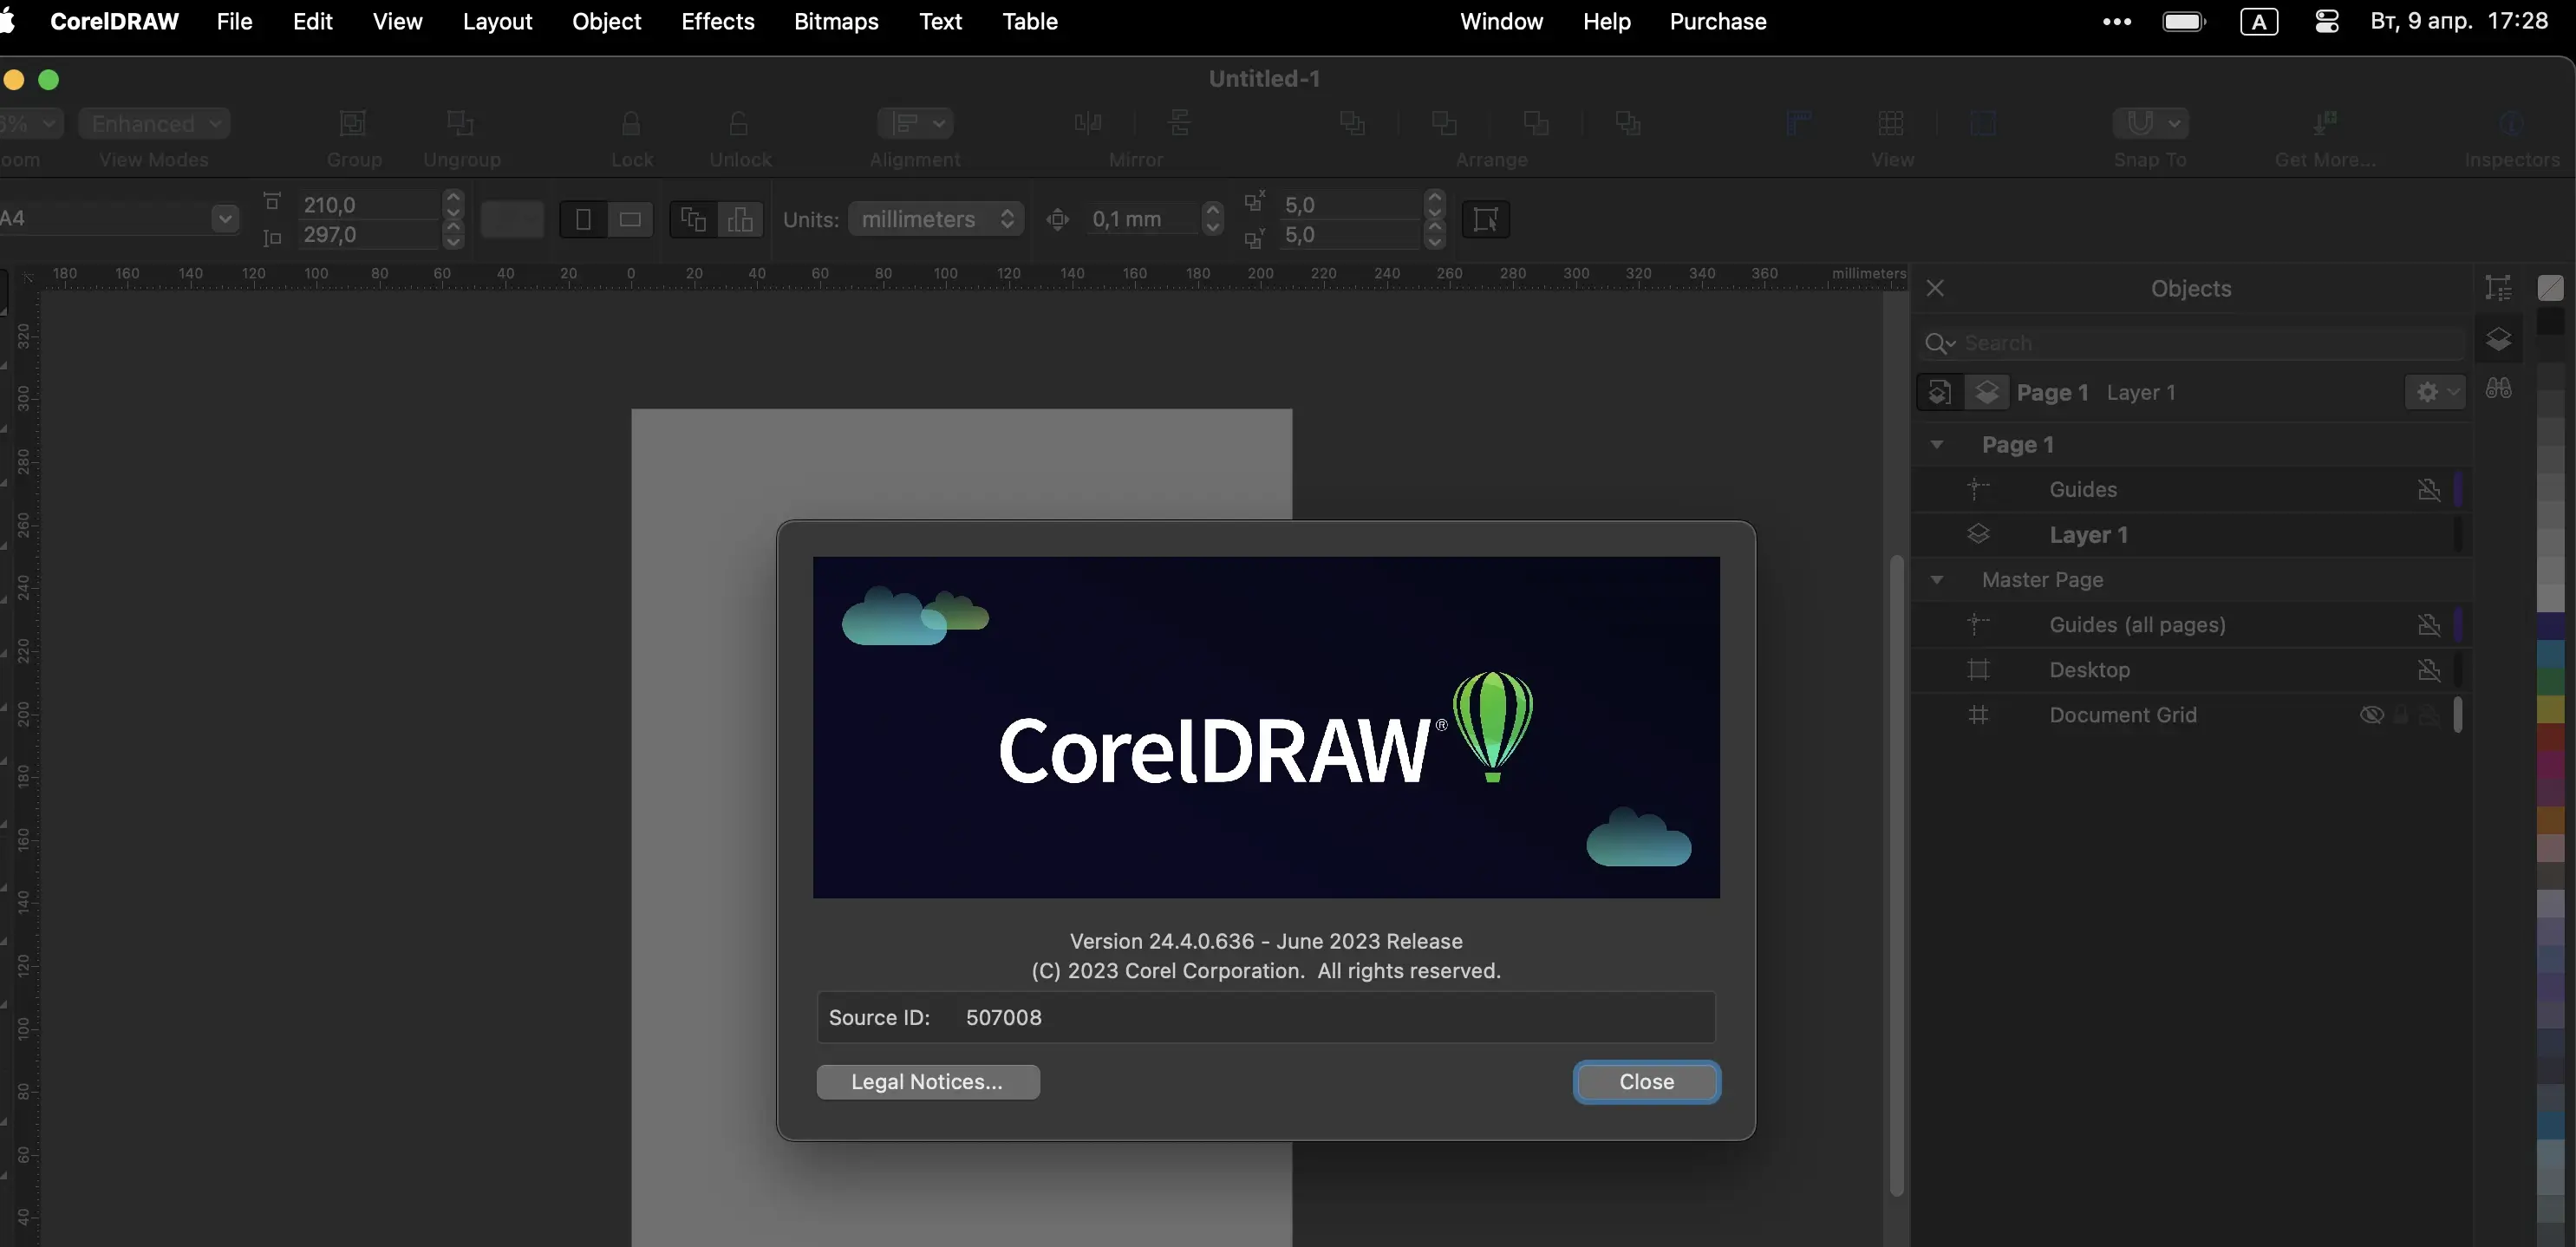Viewport: 2576px width, 1247px height.
Task: Close the Objects panel with its X
Action: pyautogui.click(x=1935, y=288)
